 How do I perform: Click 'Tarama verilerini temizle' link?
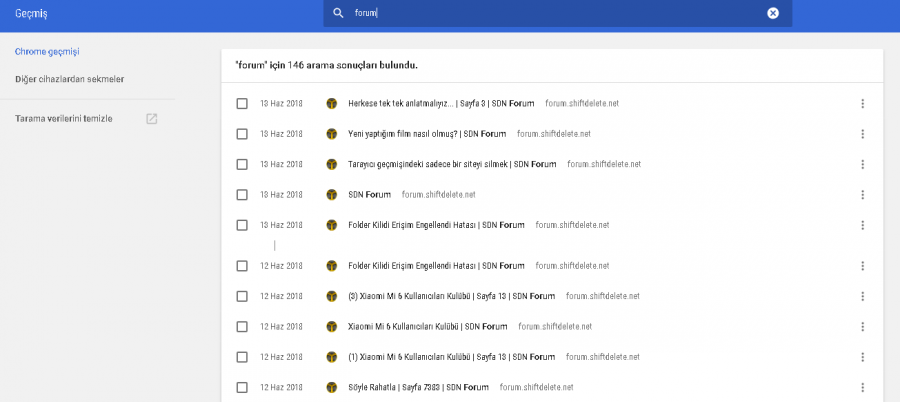tap(64, 119)
